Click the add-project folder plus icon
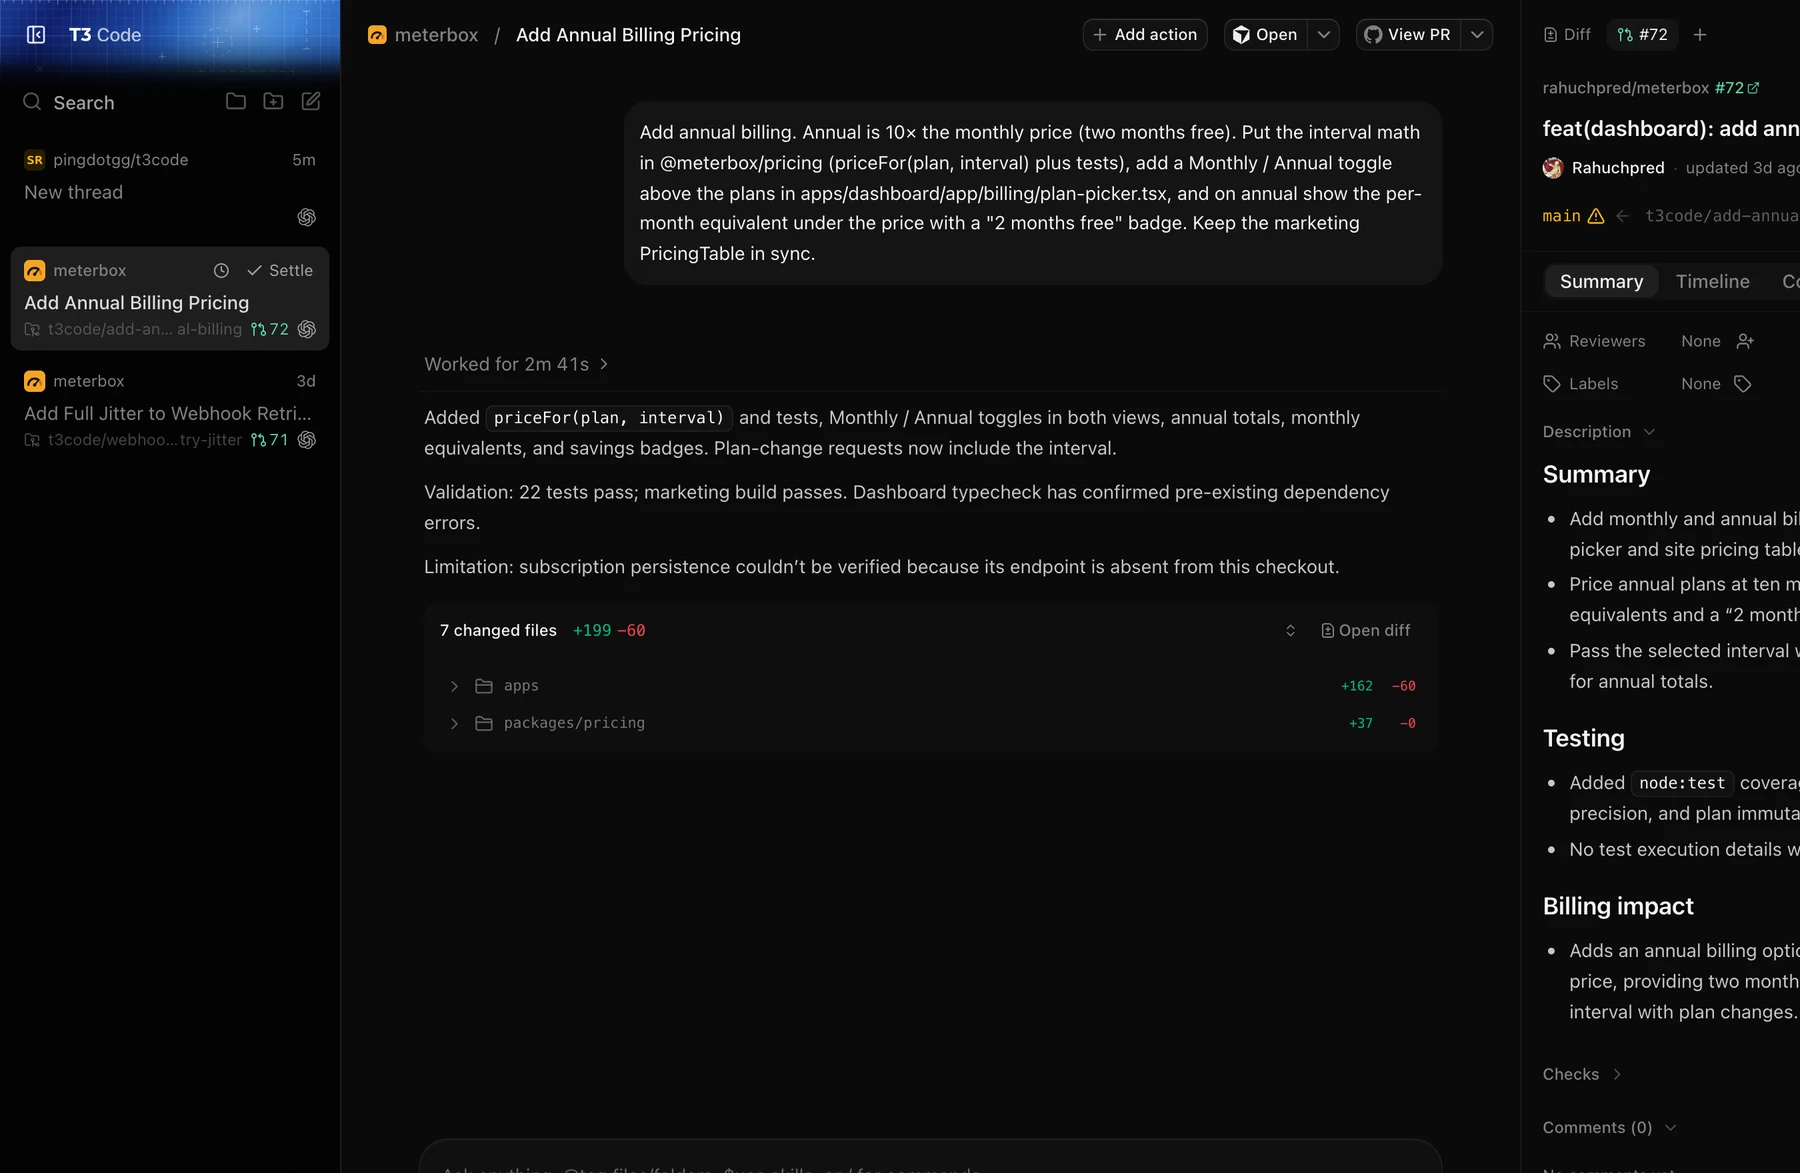 tap(273, 101)
